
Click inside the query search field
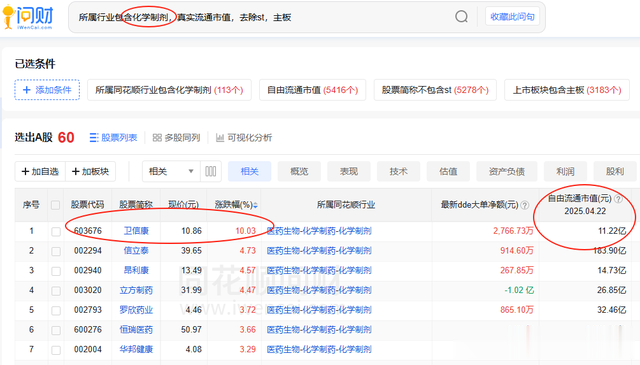pos(261,17)
